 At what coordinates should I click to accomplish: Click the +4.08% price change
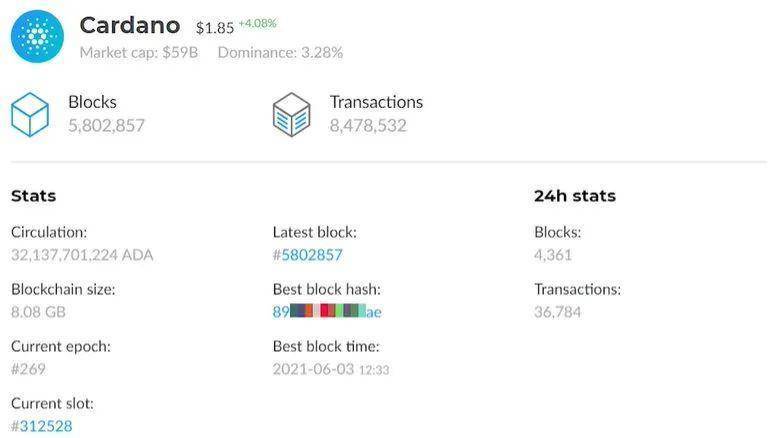pos(258,24)
